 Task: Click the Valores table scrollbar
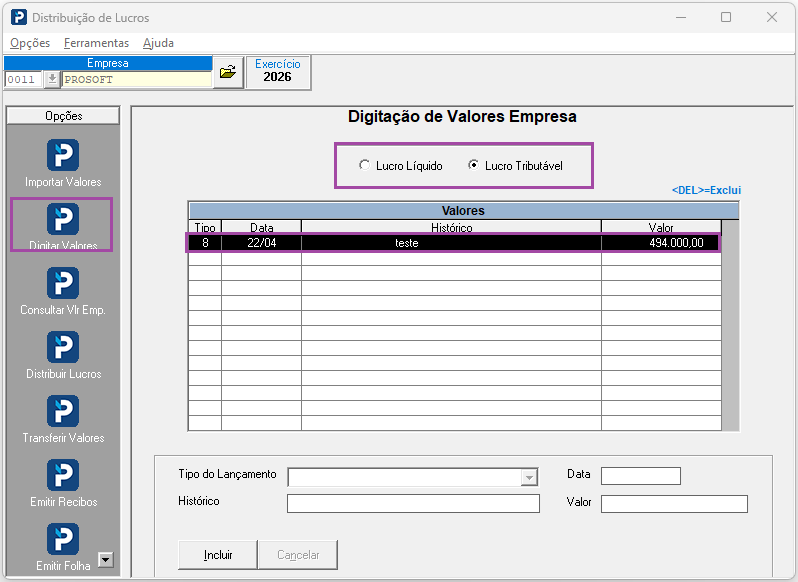pyautogui.click(x=730, y=326)
